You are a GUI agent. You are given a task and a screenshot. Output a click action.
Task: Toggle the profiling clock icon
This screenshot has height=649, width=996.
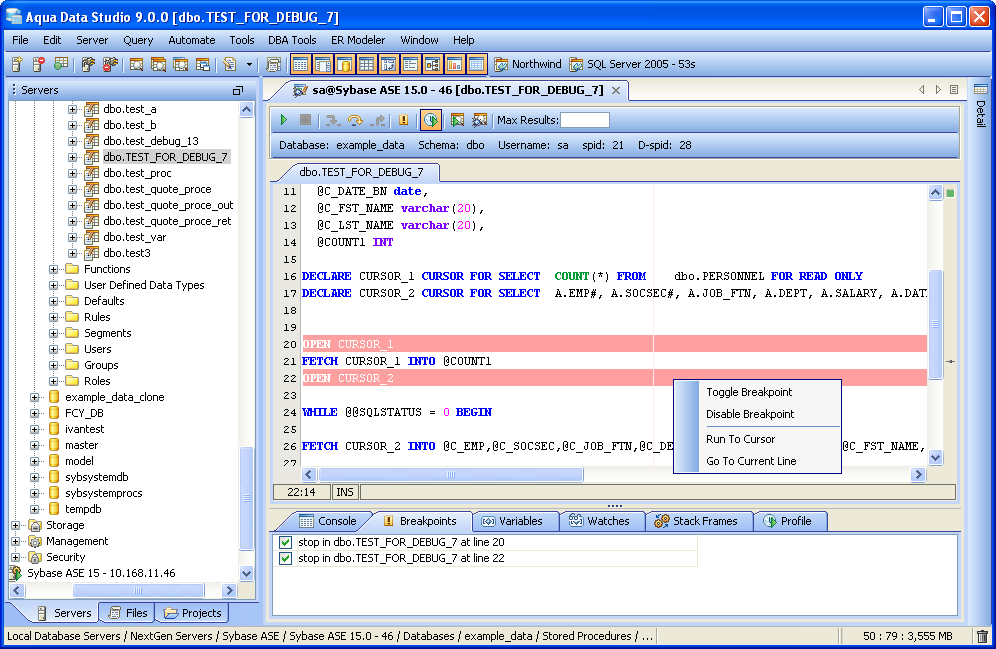[x=431, y=120]
